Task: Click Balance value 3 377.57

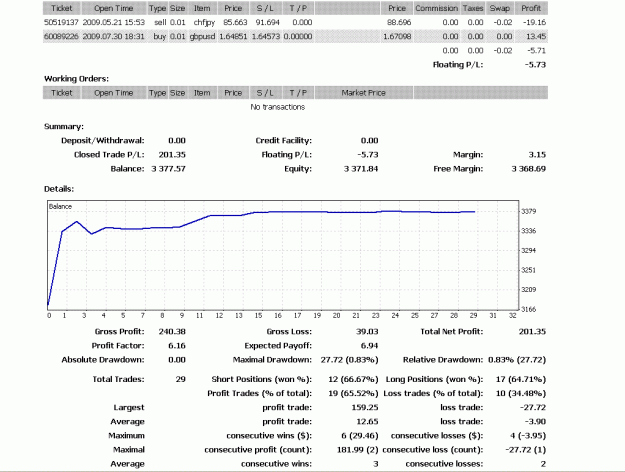Action: 169,169
